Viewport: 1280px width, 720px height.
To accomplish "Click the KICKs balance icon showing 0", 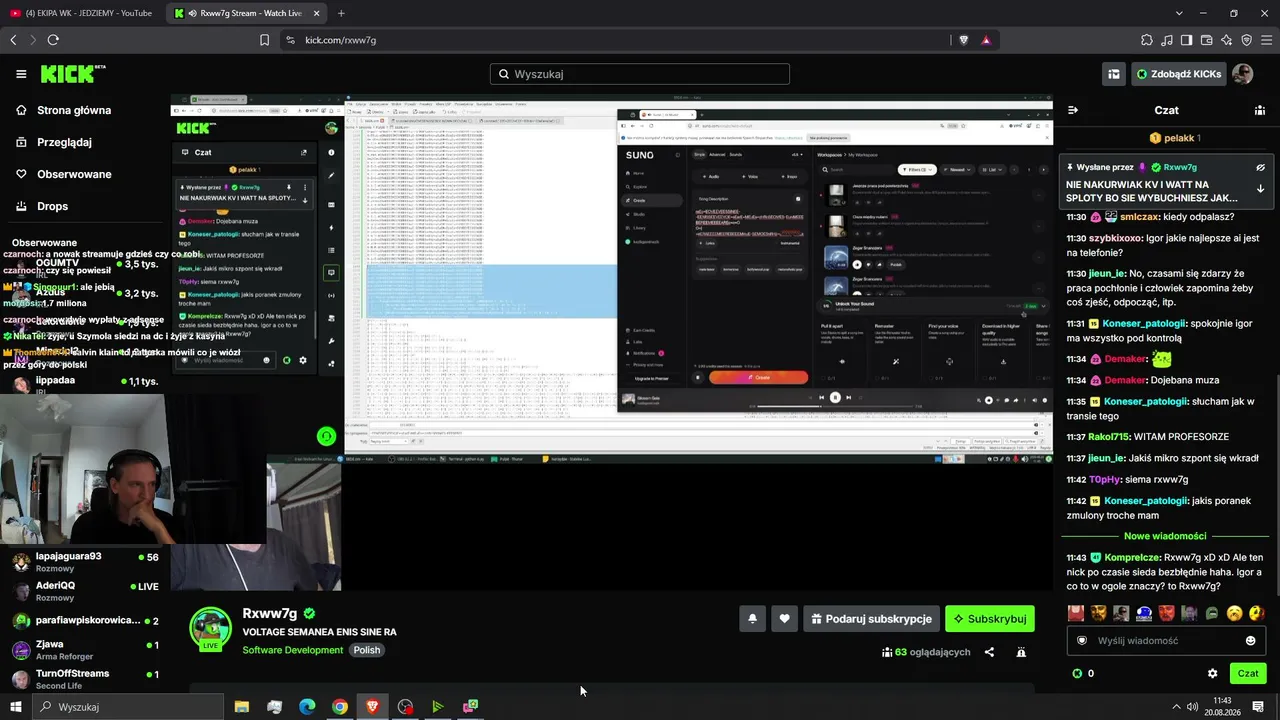I will pyautogui.click(x=1077, y=673).
